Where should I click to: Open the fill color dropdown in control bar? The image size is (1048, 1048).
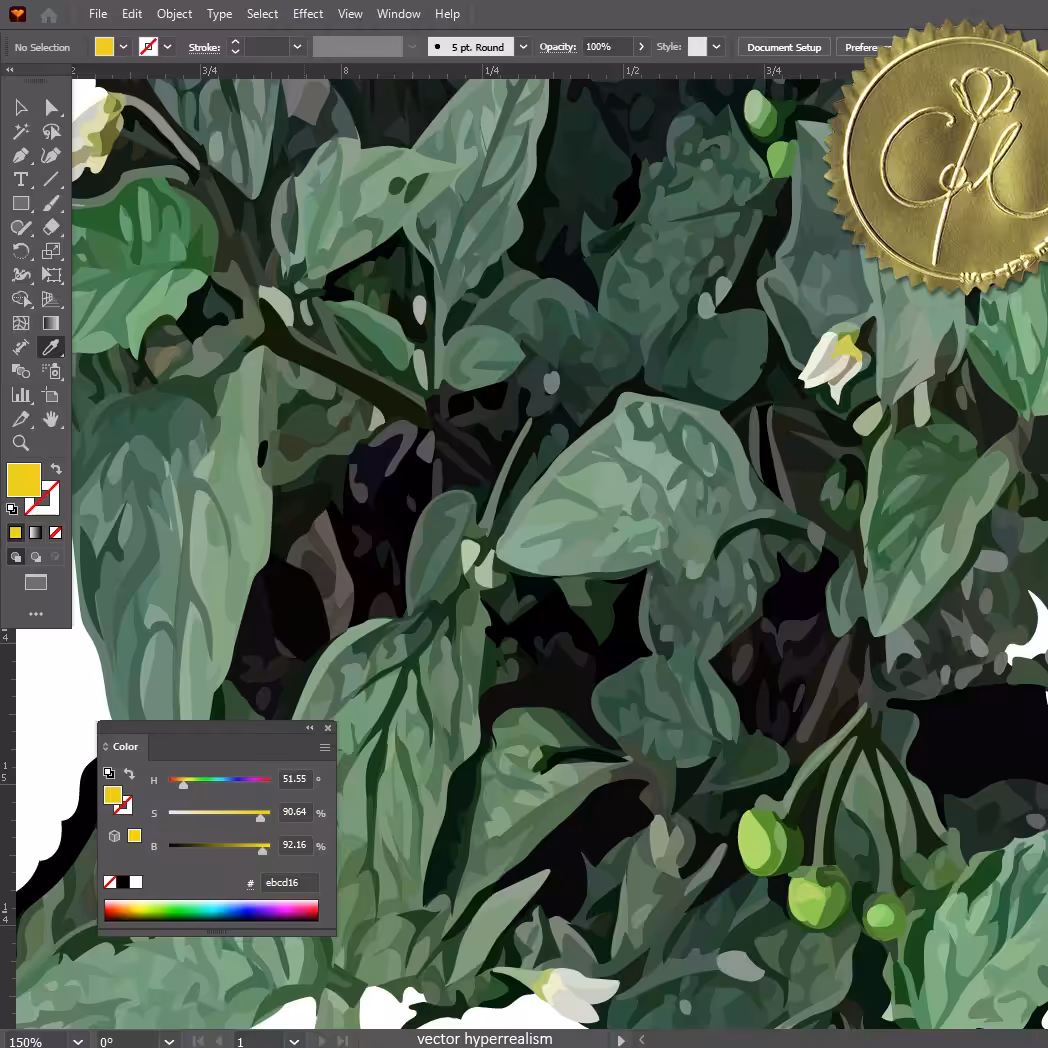pyautogui.click(x=124, y=47)
